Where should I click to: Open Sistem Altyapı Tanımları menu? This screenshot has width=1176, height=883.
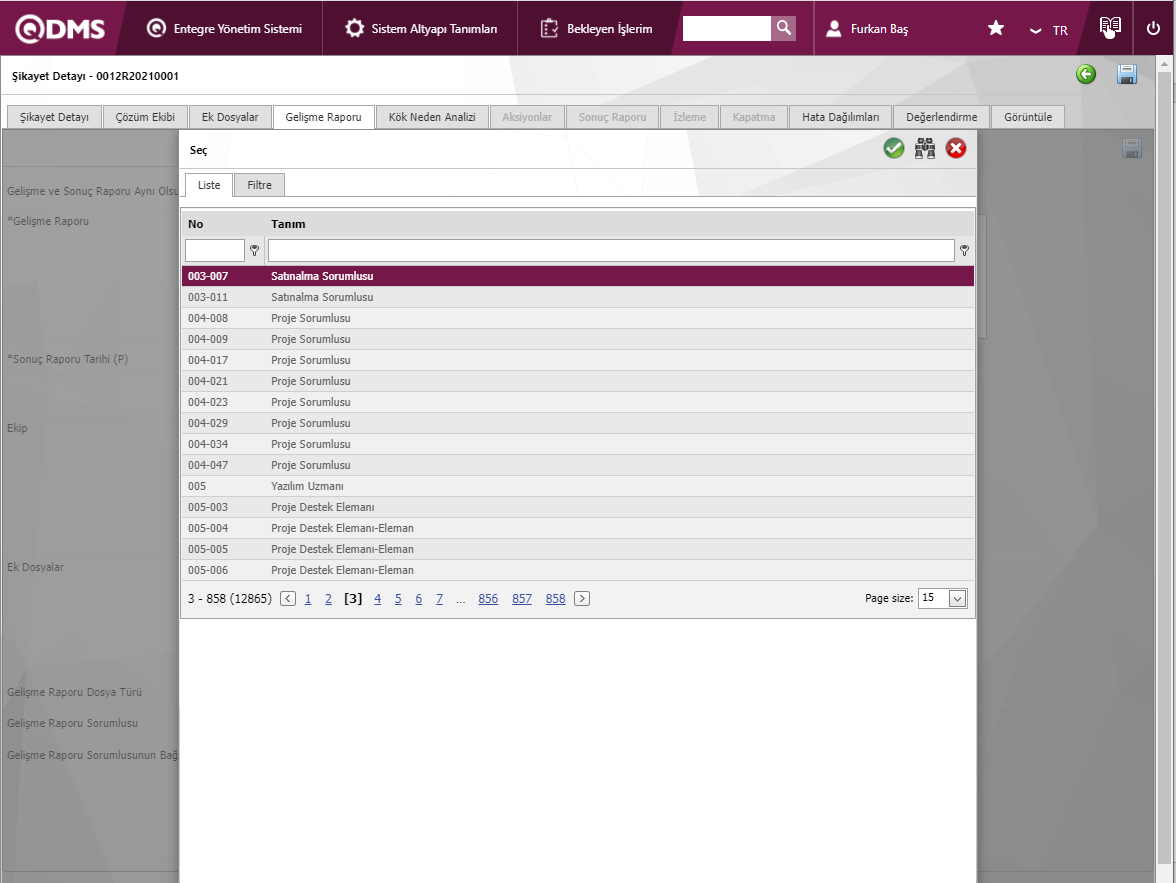[x=421, y=29]
